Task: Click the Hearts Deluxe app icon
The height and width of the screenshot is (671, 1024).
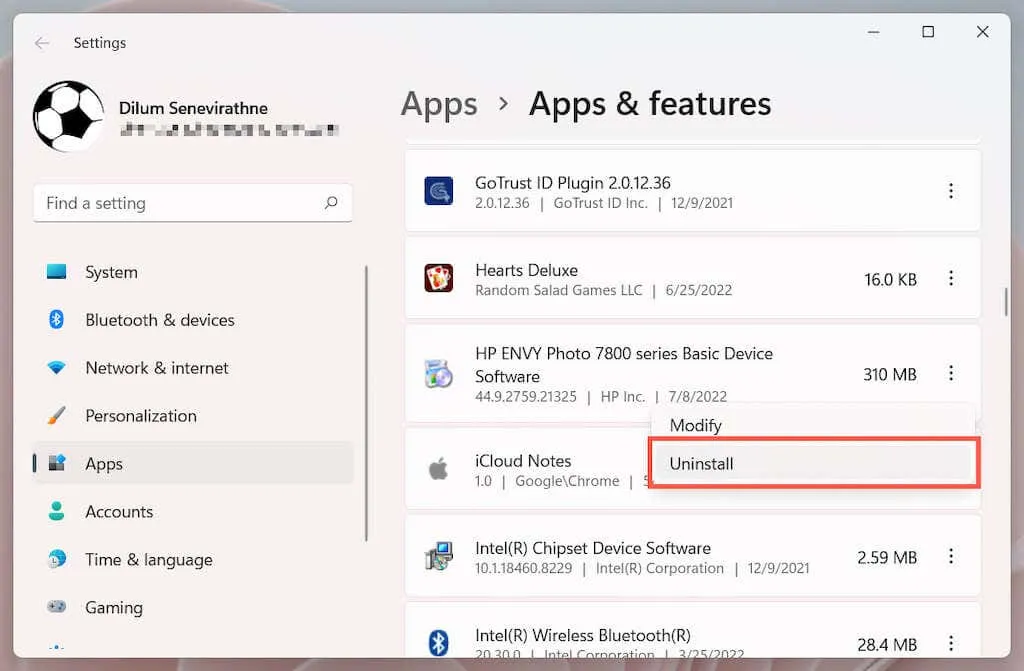Action: tap(438, 279)
